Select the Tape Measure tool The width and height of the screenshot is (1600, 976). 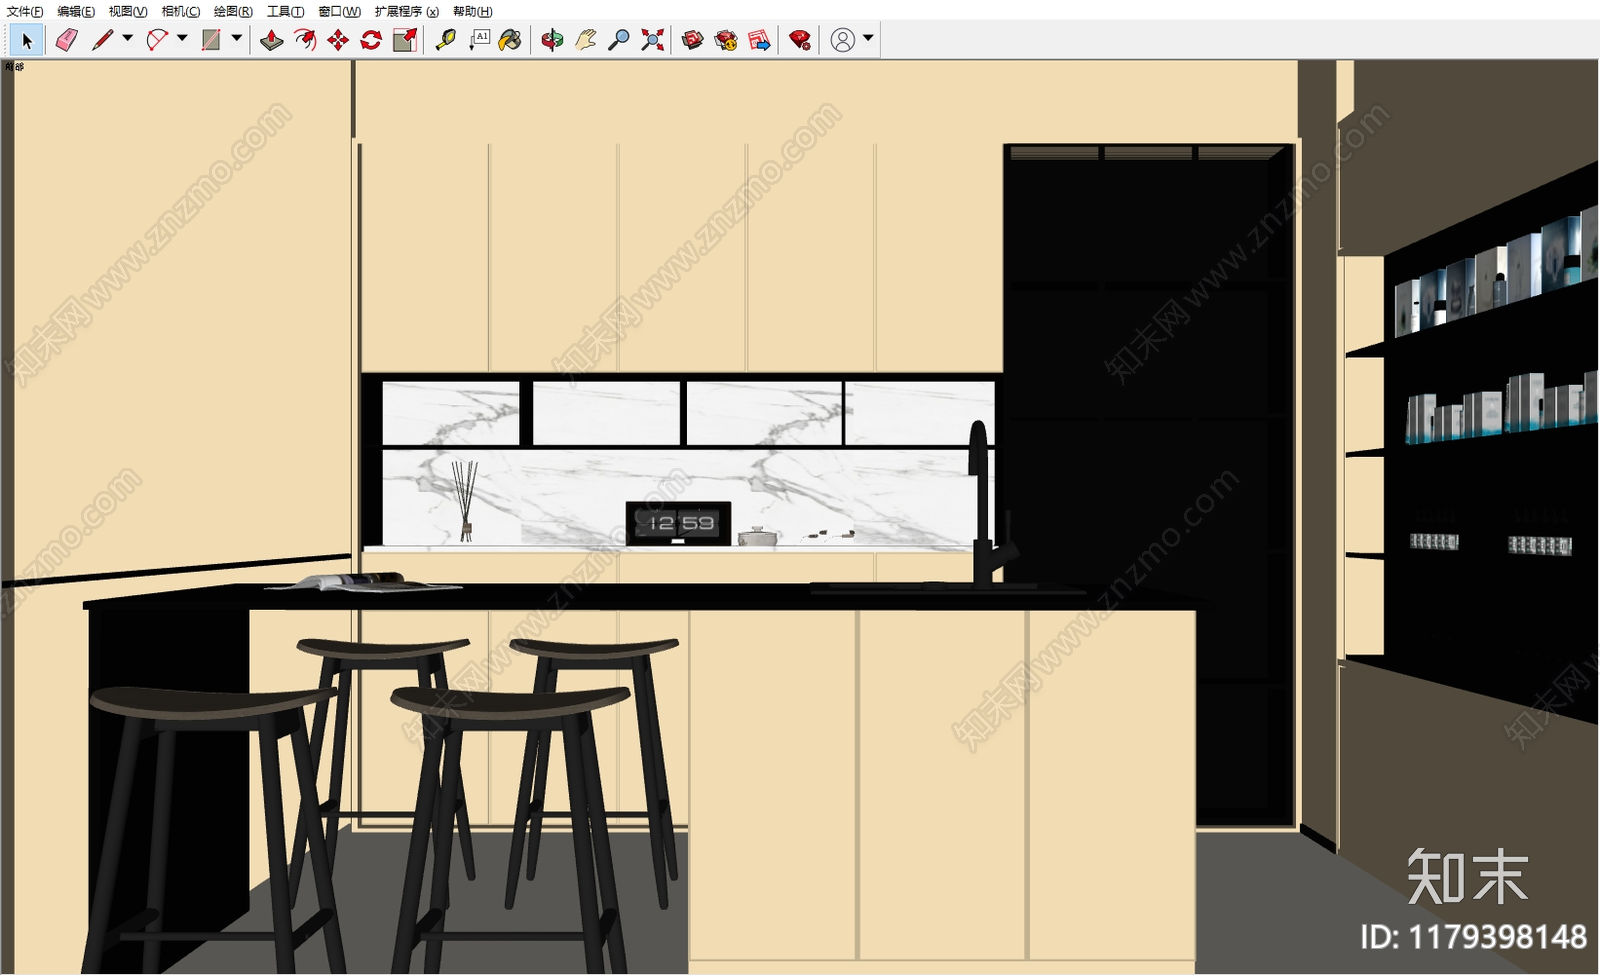click(446, 40)
